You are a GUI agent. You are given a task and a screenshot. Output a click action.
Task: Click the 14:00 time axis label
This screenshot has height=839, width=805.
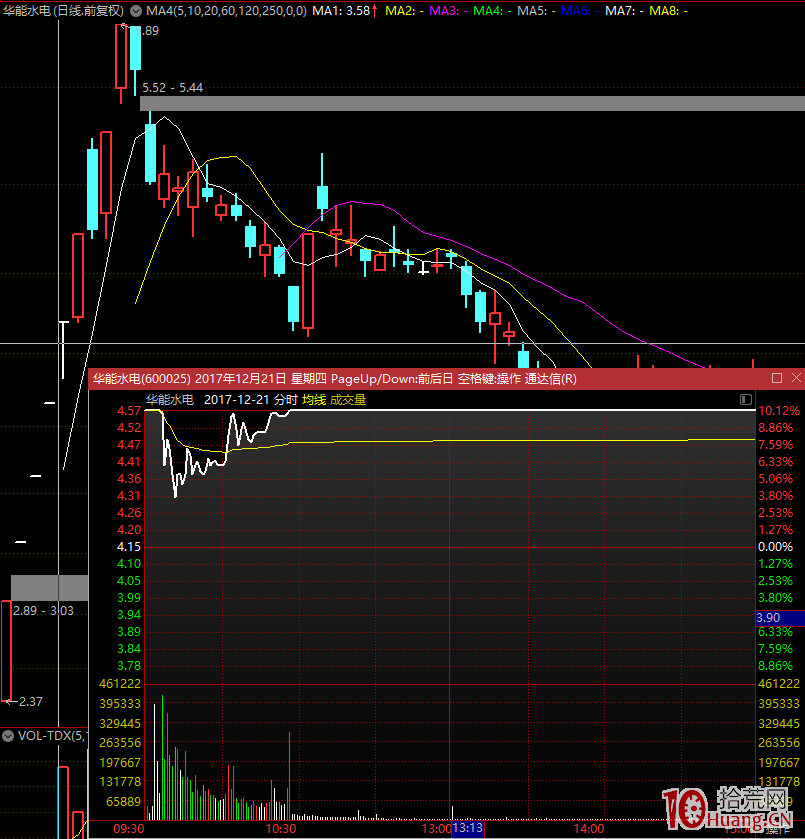[589, 829]
